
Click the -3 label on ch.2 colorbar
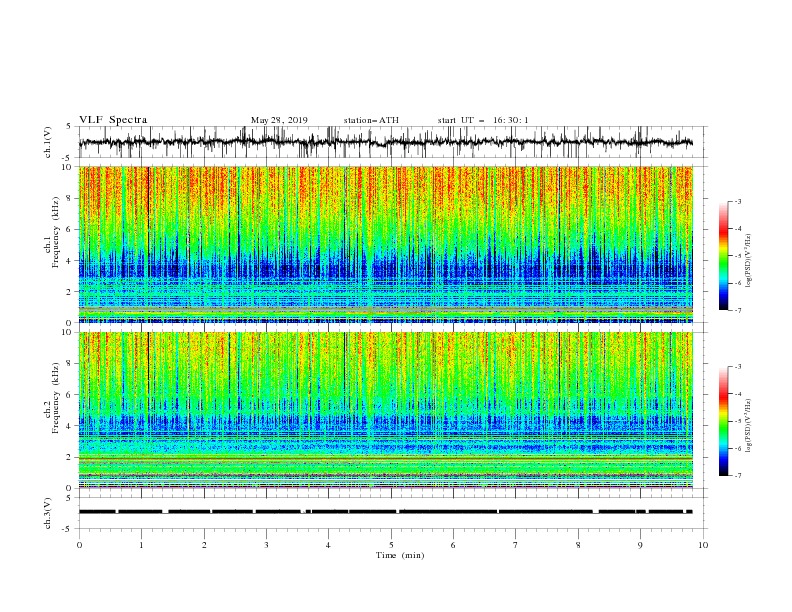[x=738, y=367]
